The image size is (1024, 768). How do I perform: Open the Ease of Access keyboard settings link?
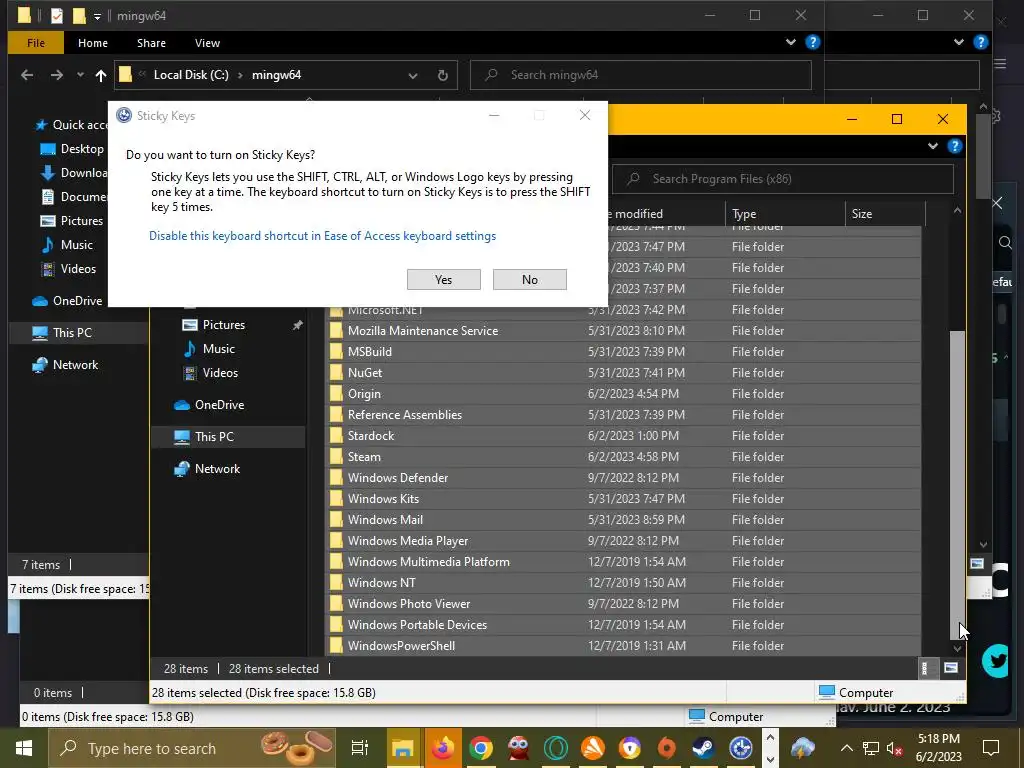[x=323, y=236]
